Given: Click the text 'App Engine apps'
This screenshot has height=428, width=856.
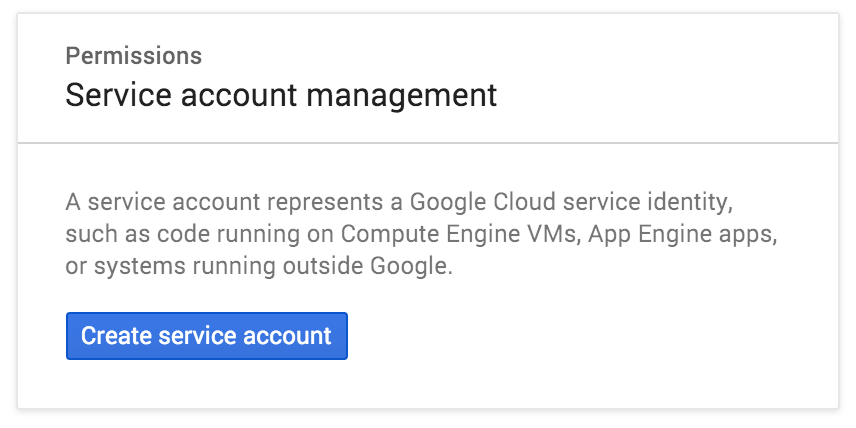Looking at the screenshot, I should tap(680, 236).
